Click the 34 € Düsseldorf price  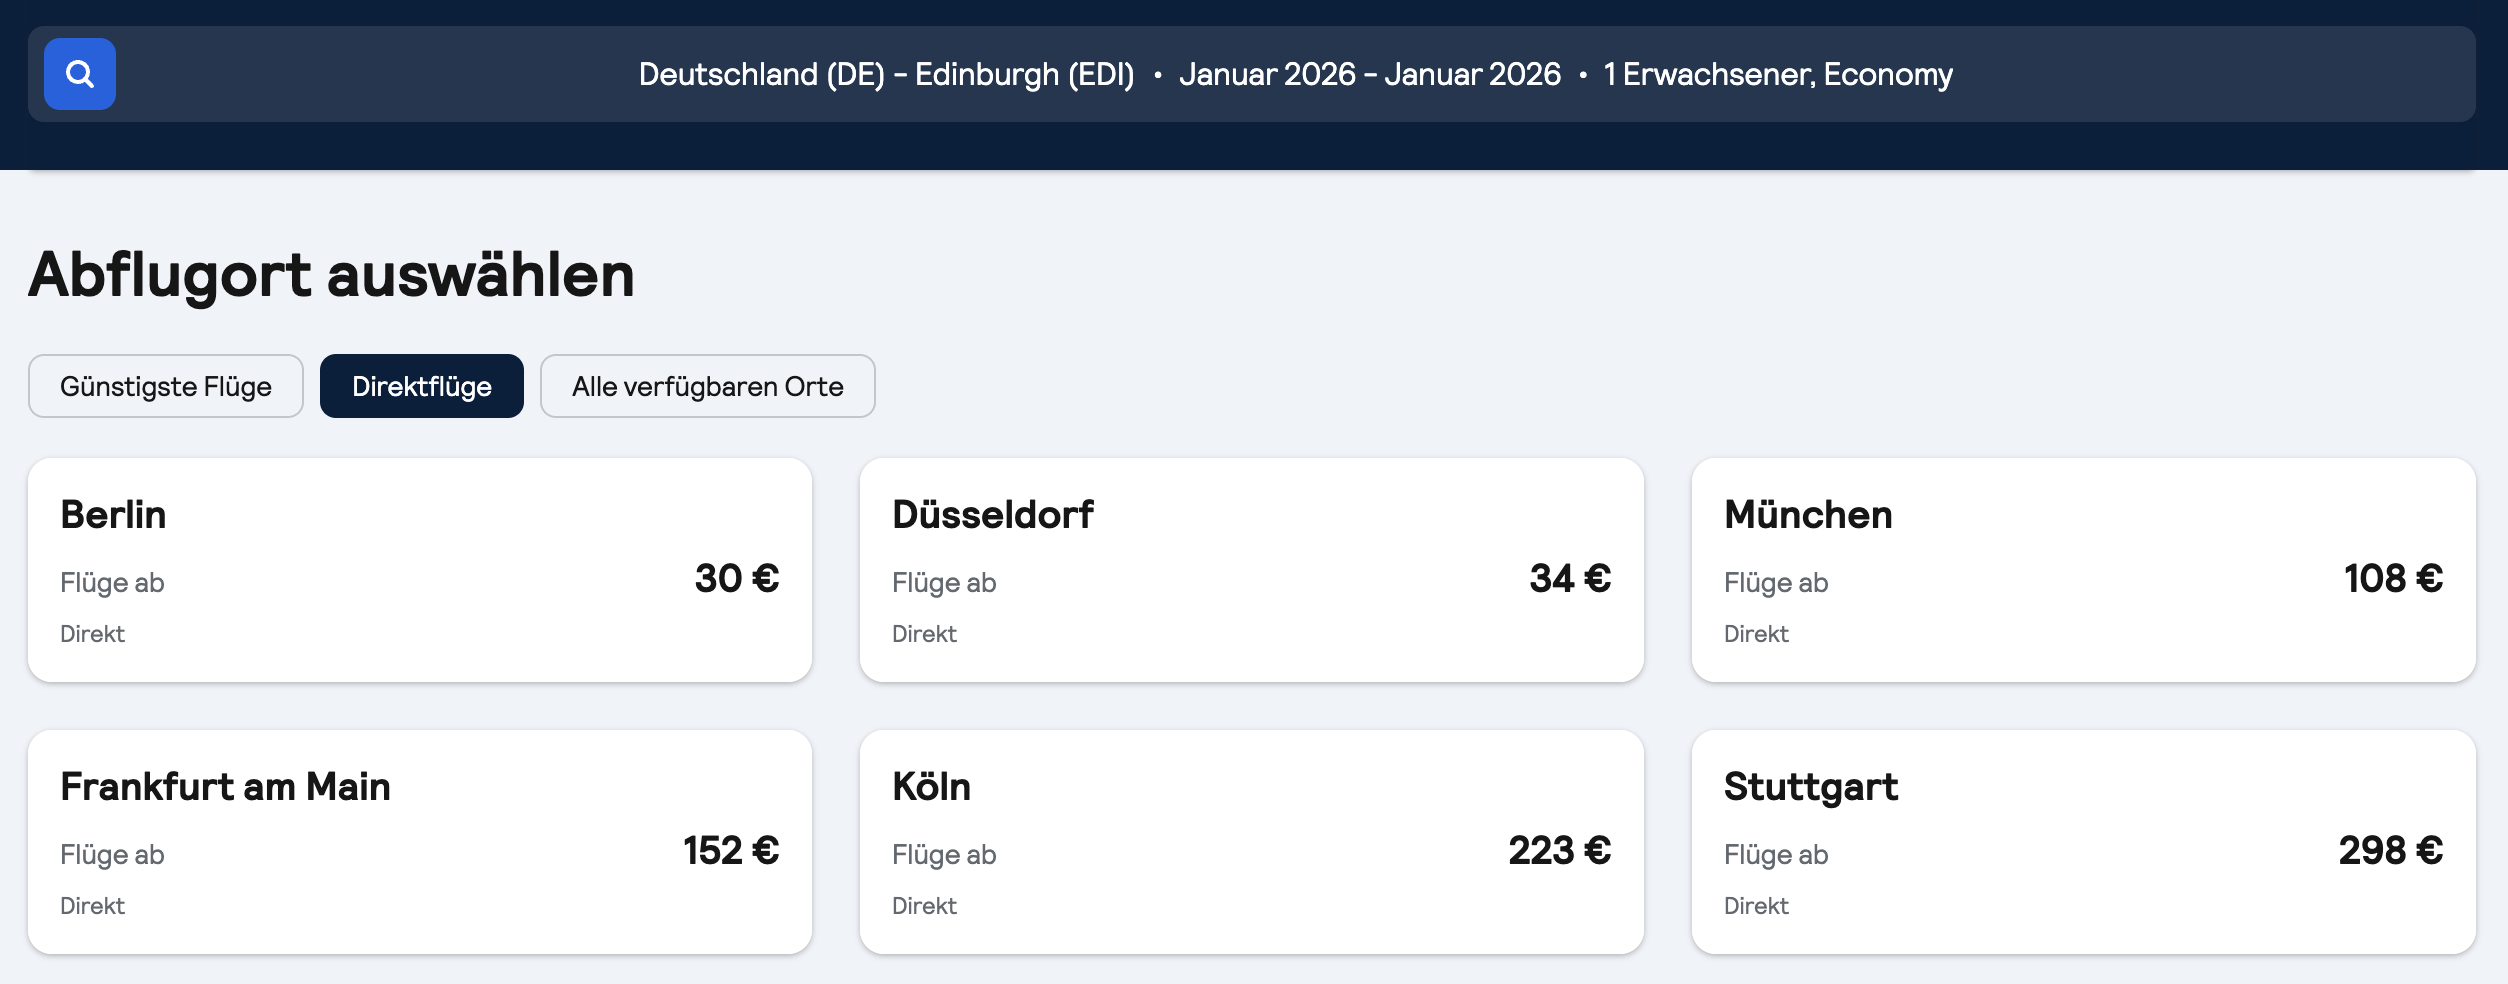[1569, 578]
